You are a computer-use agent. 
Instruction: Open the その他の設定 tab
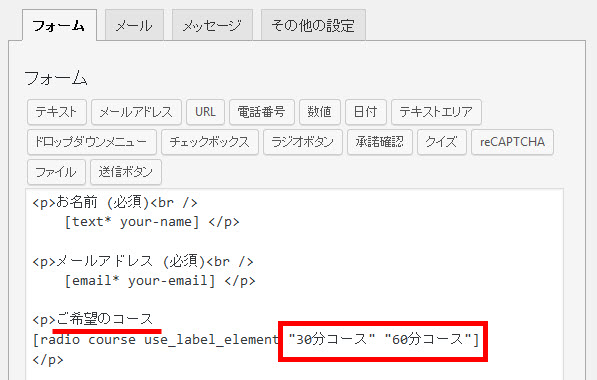[313, 25]
